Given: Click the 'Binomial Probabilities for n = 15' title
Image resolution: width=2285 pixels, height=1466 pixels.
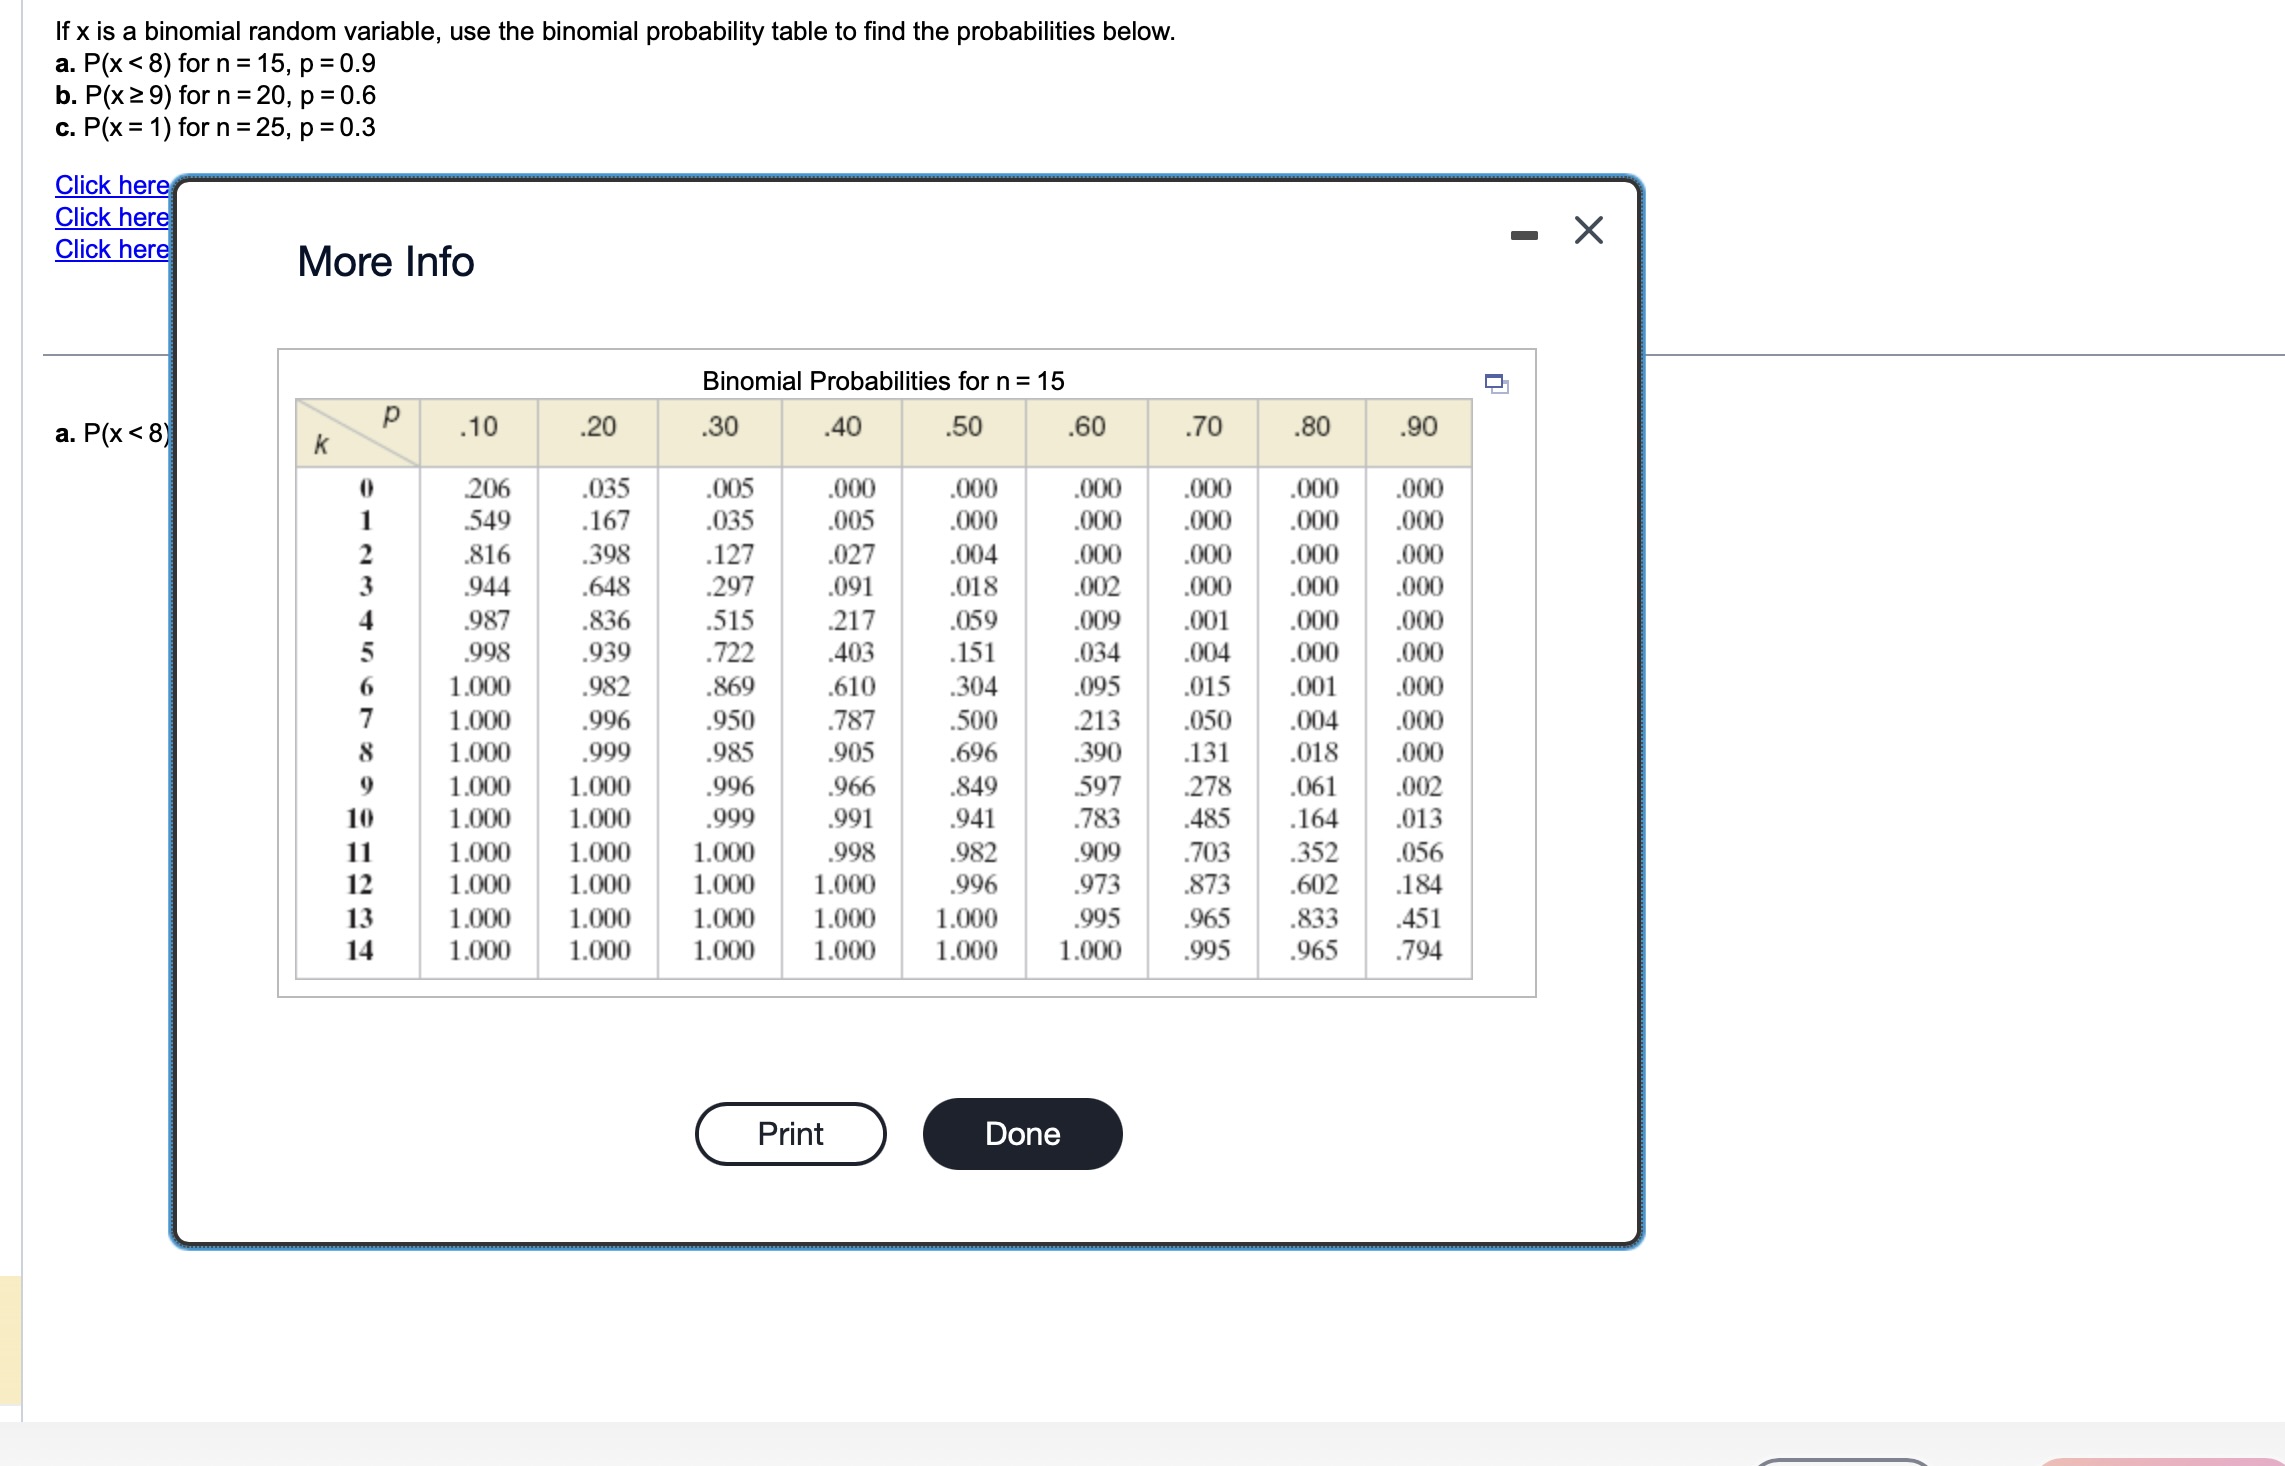Looking at the screenshot, I should click(883, 381).
